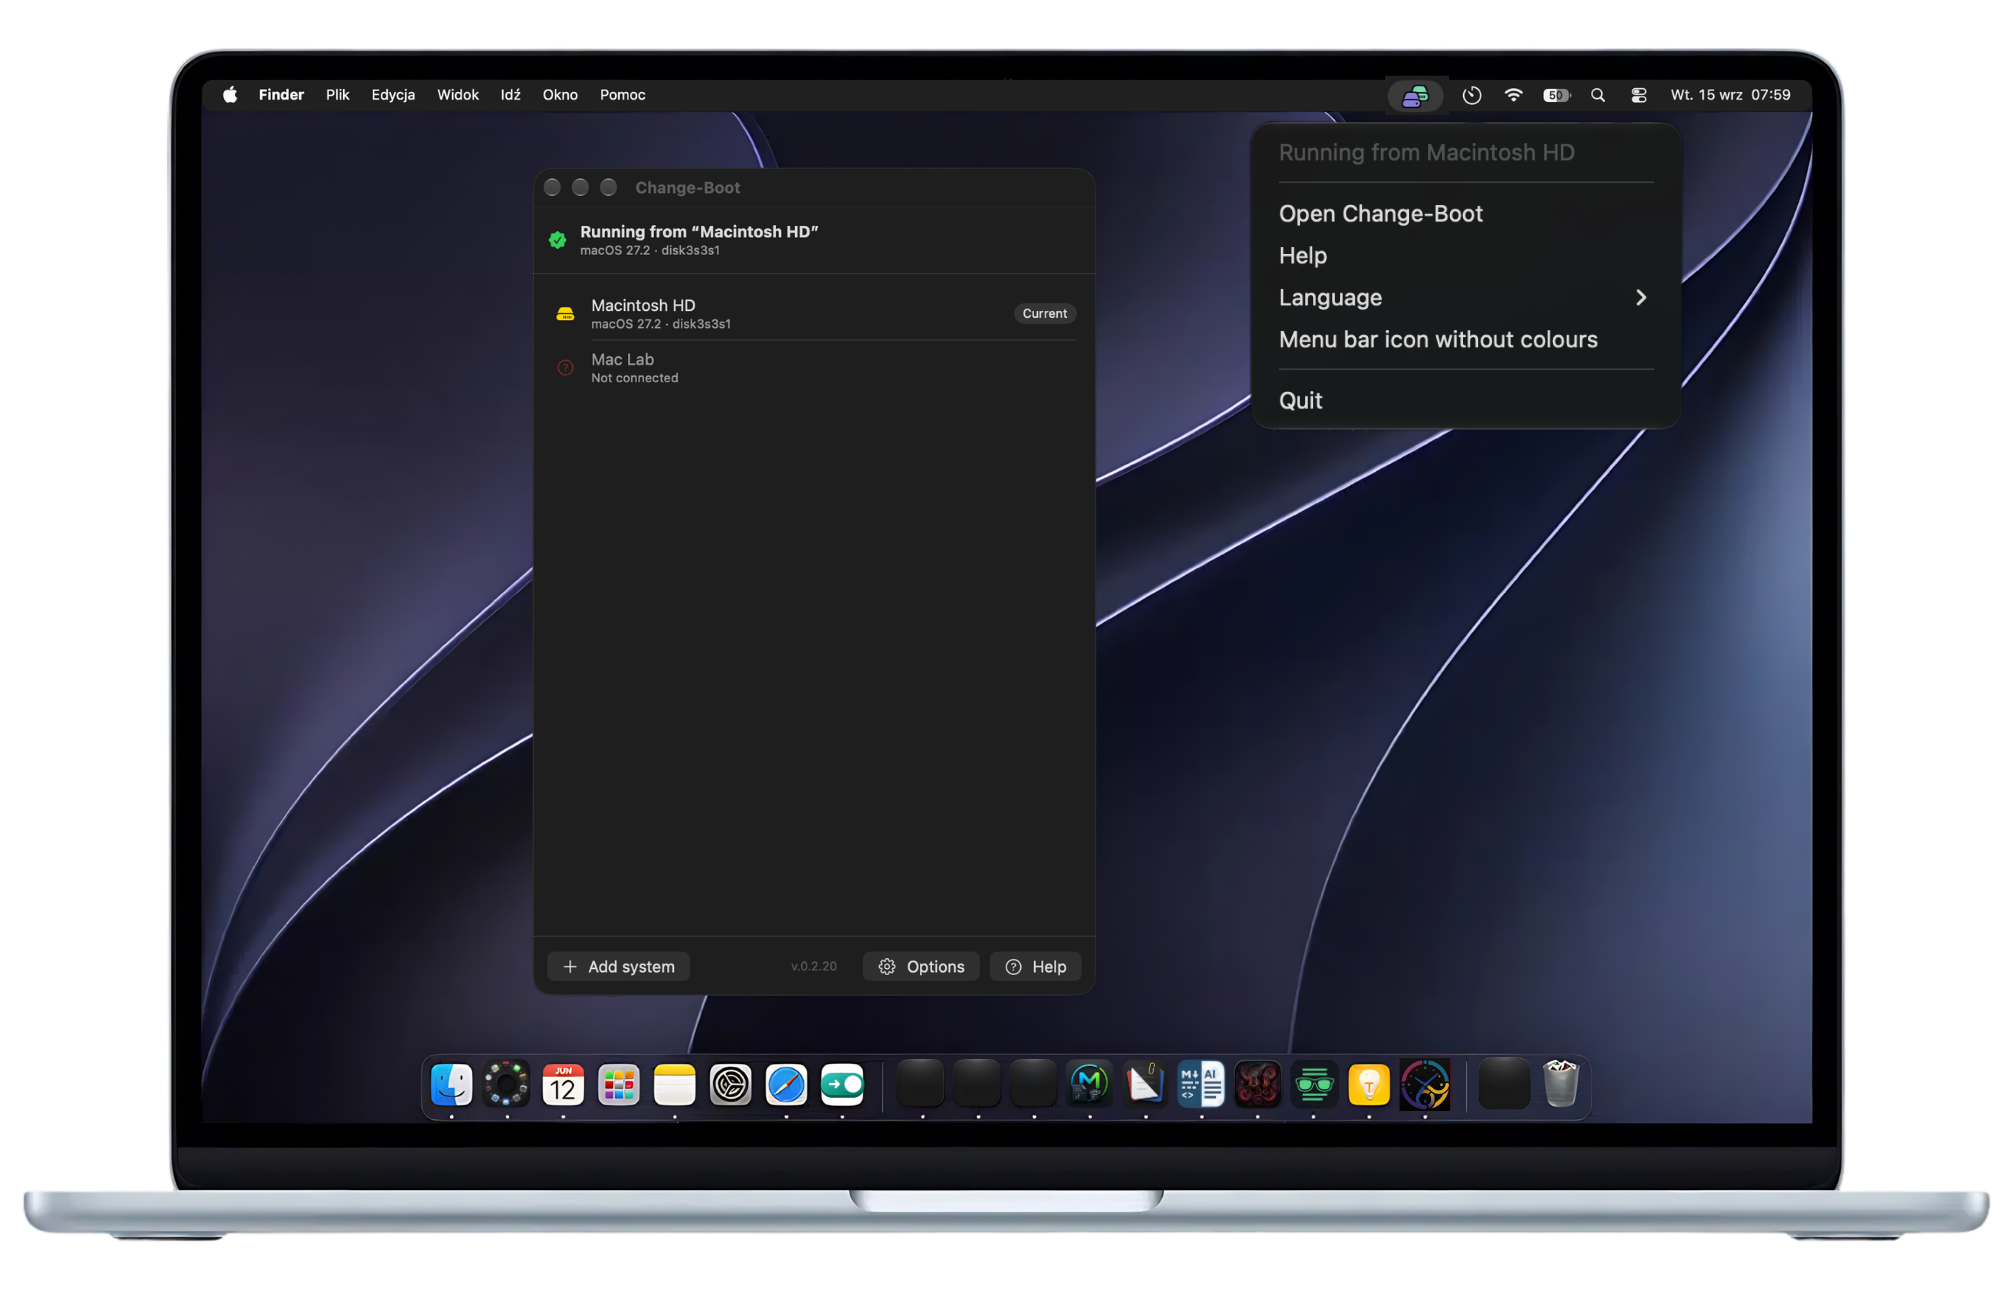Open the Apple menu
2000x1300 pixels.
pos(230,95)
